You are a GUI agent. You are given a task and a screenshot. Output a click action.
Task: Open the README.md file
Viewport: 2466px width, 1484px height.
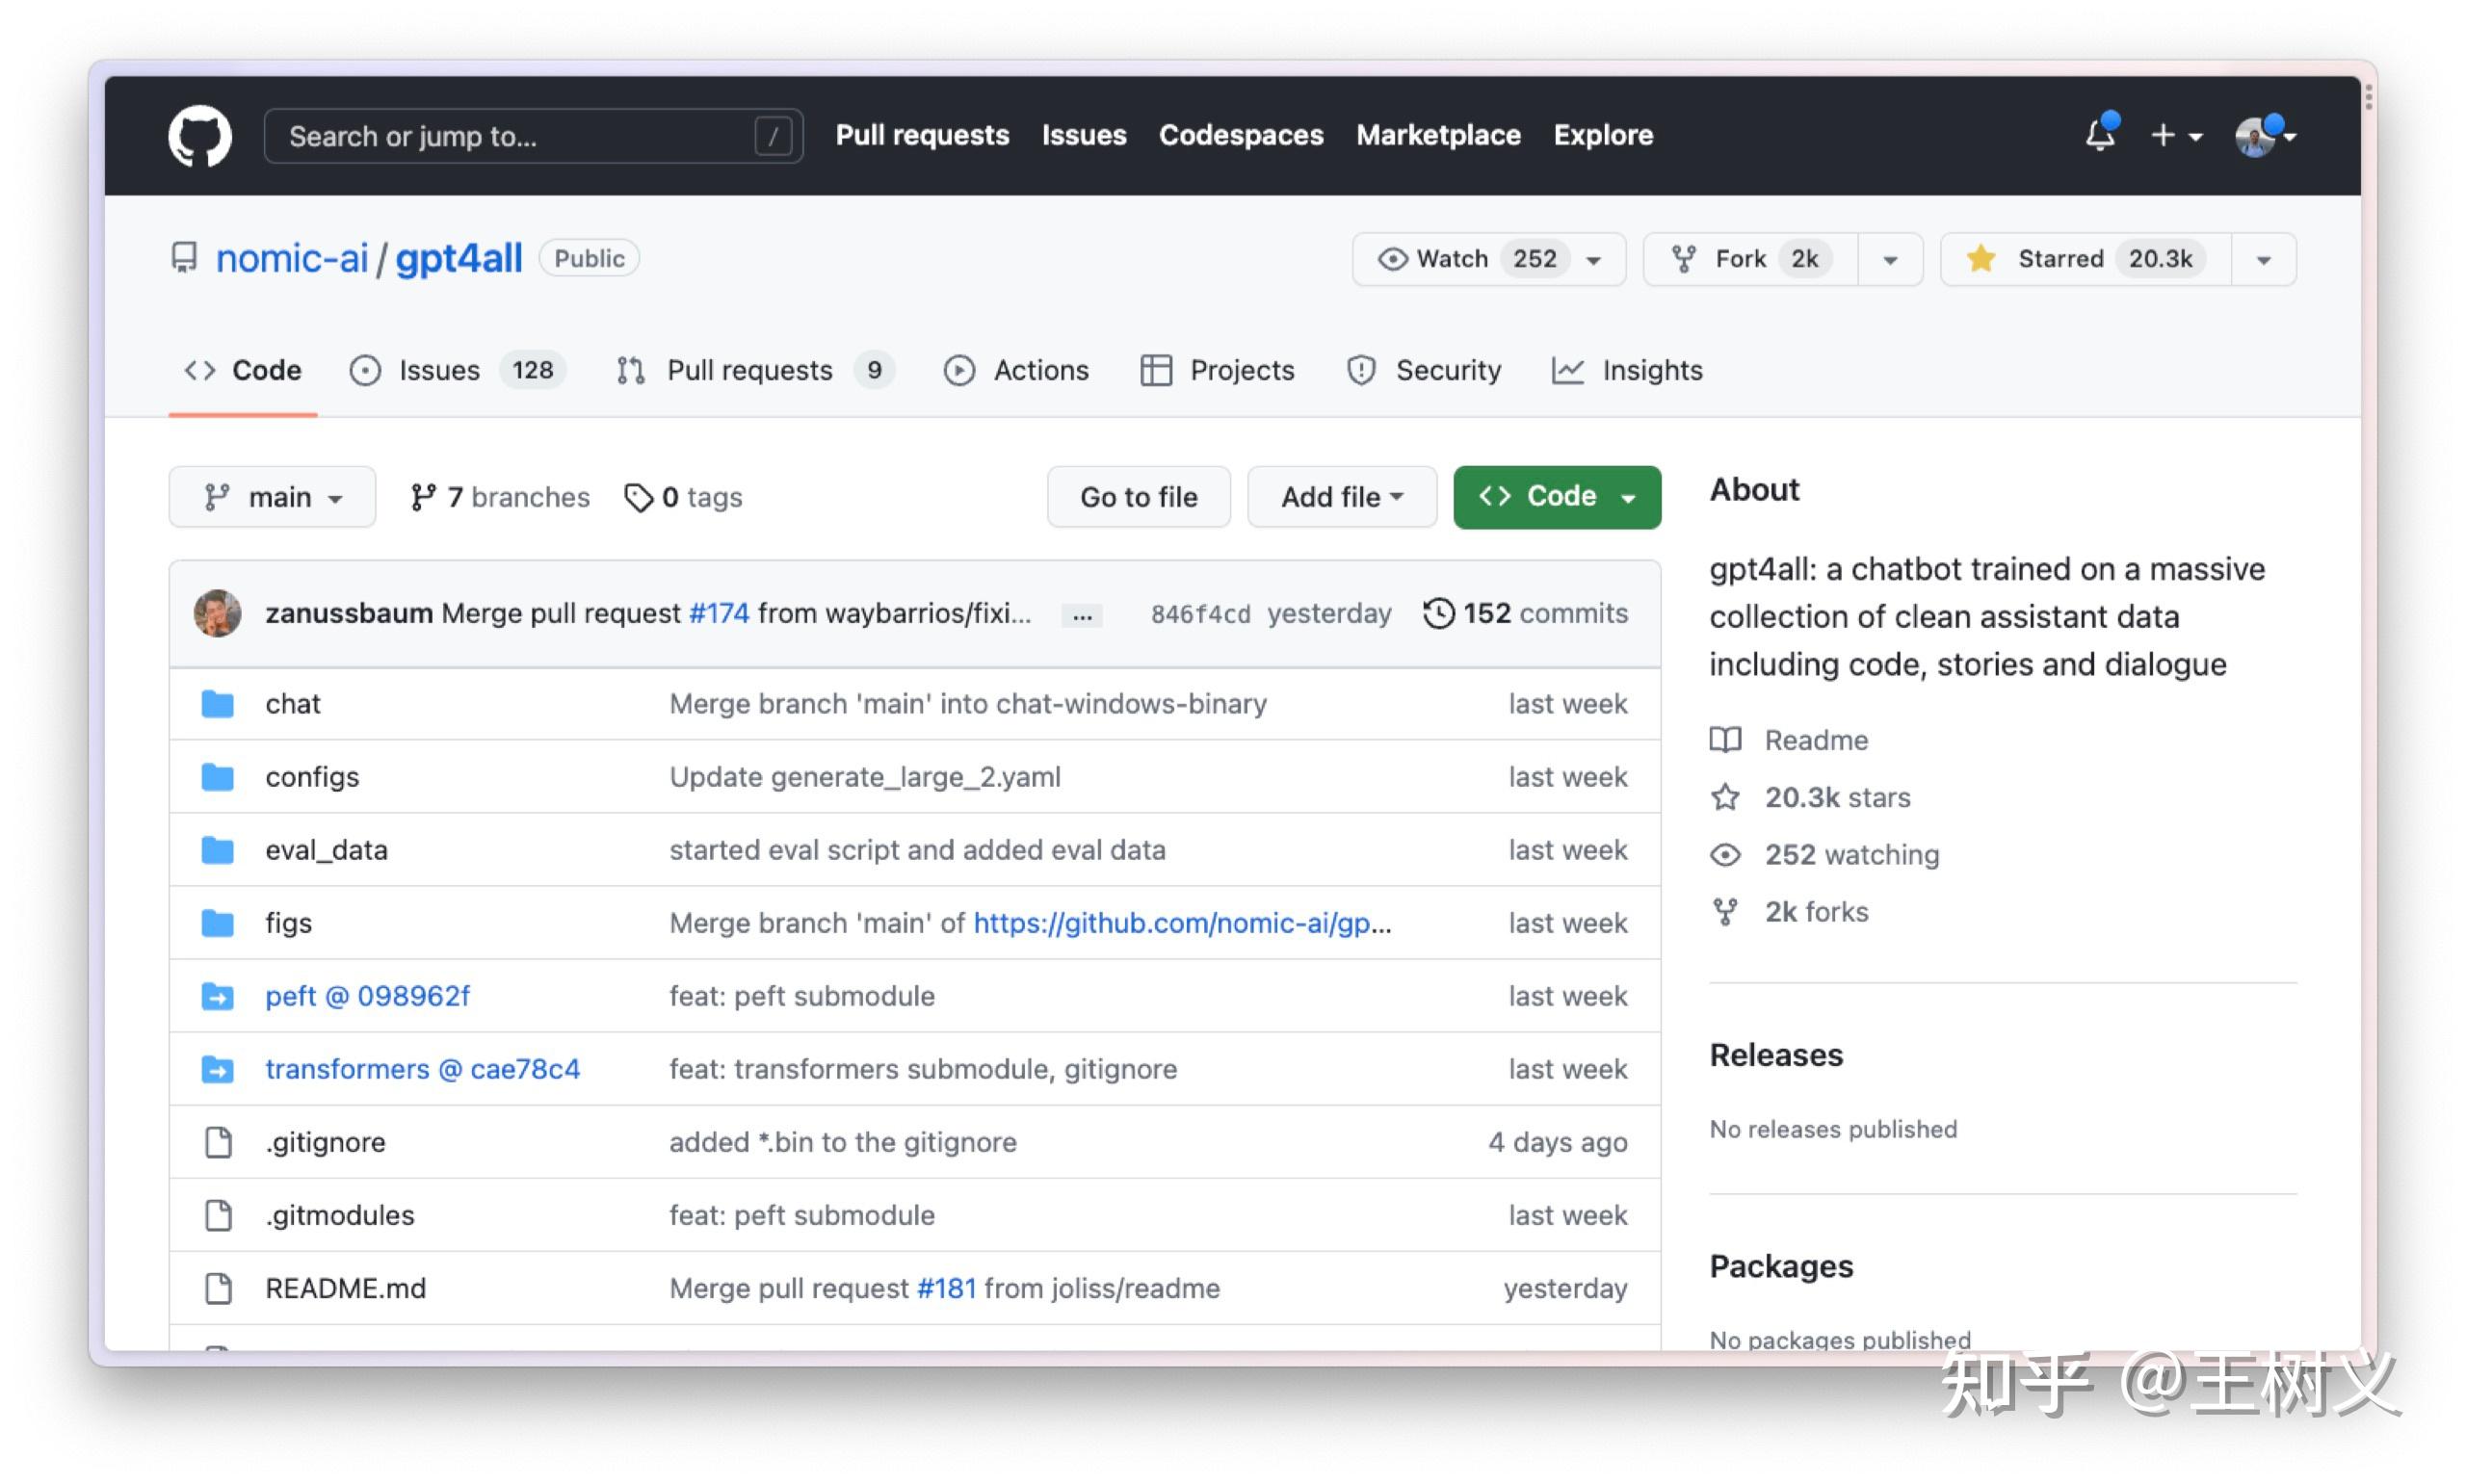pyautogui.click(x=345, y=1288)
